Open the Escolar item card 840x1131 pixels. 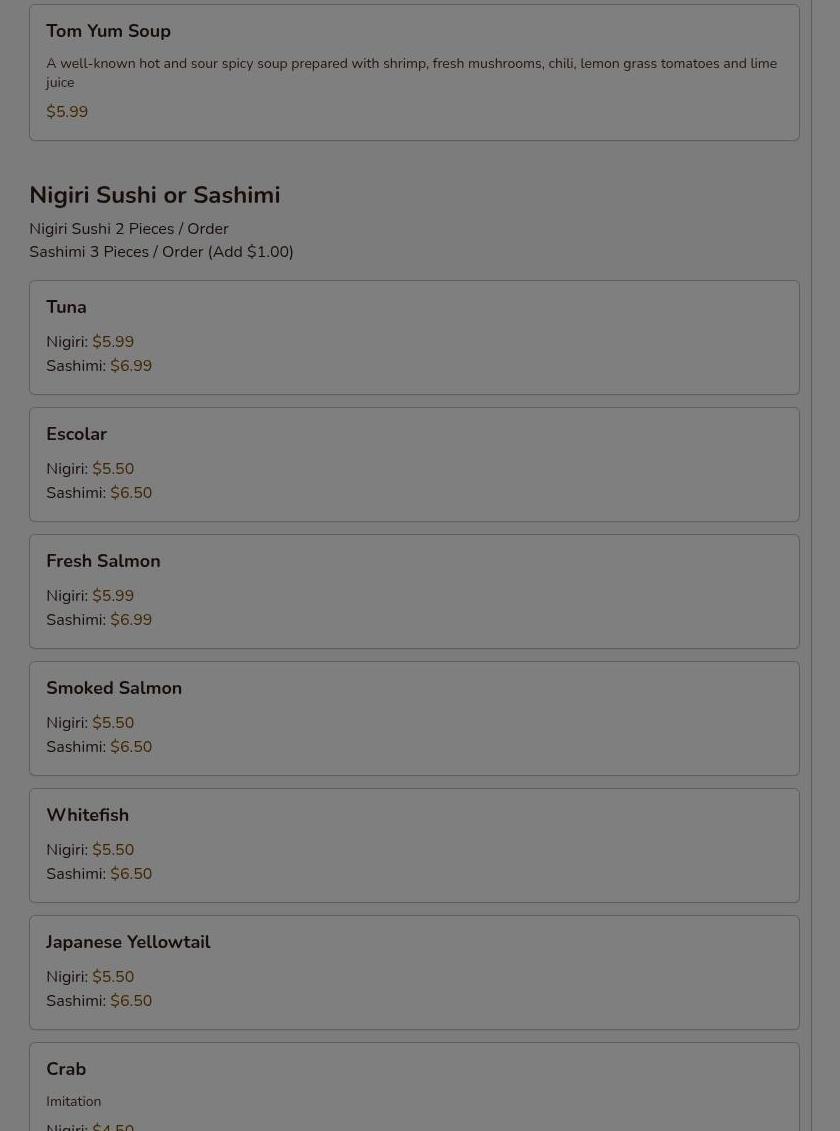76,434
